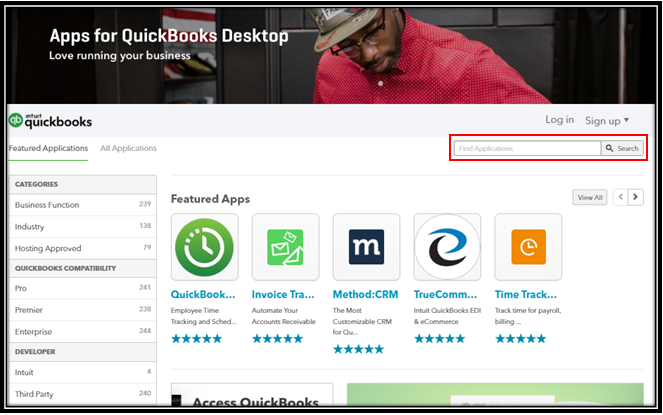
Task: Switch to Featured Applications tab
Action: coord(48,148)
